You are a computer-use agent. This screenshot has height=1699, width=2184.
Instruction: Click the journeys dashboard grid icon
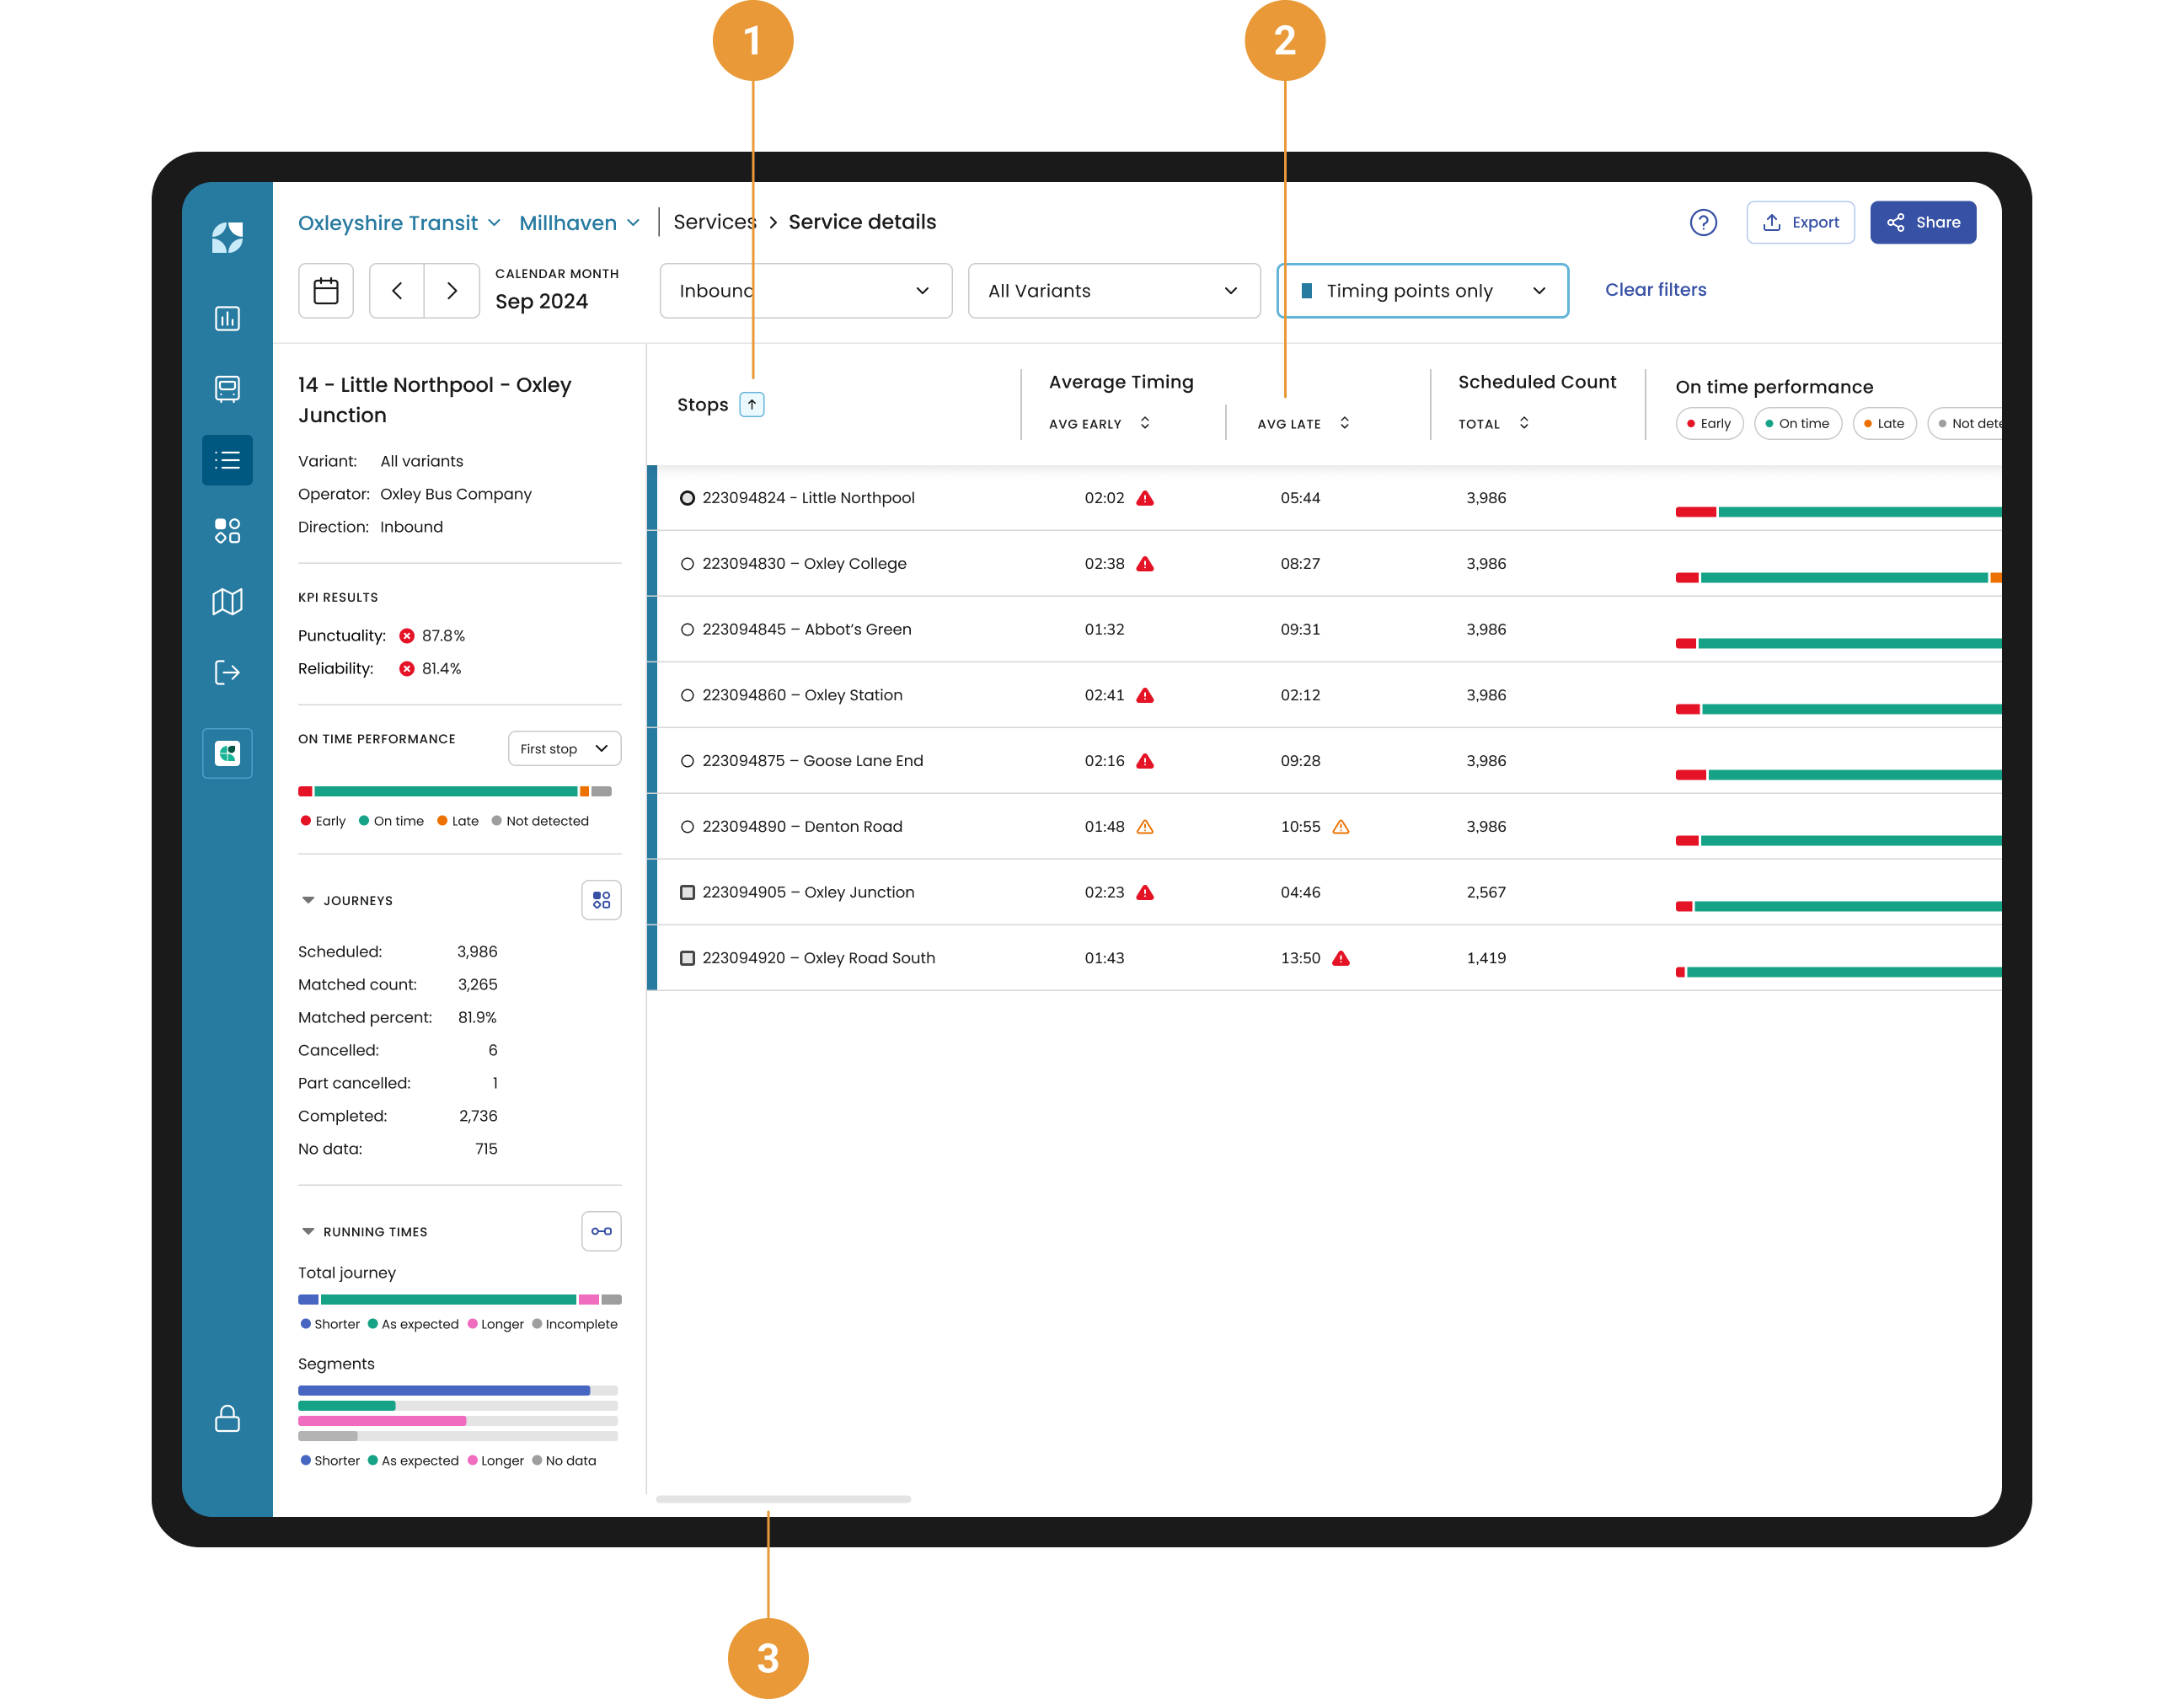click(x=601, y=900)
